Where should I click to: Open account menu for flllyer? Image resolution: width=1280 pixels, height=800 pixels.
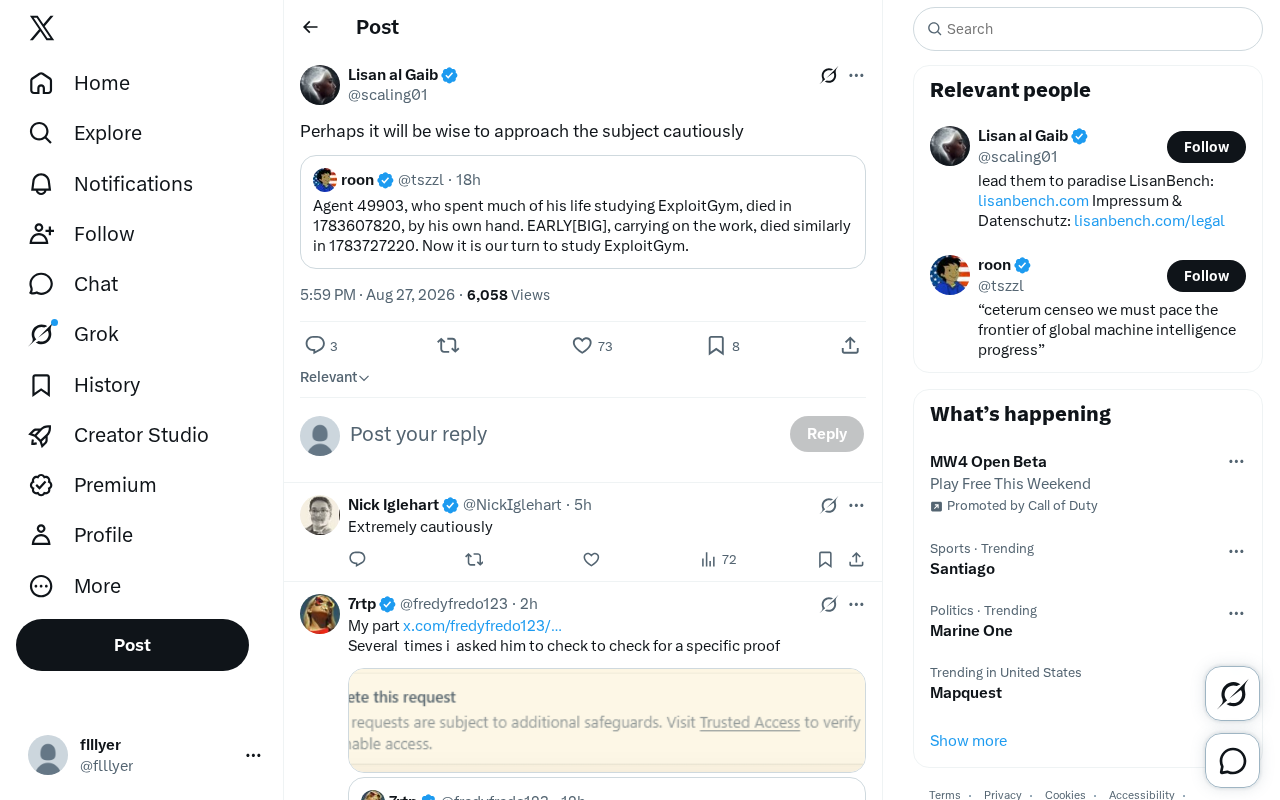coord(253,755)
